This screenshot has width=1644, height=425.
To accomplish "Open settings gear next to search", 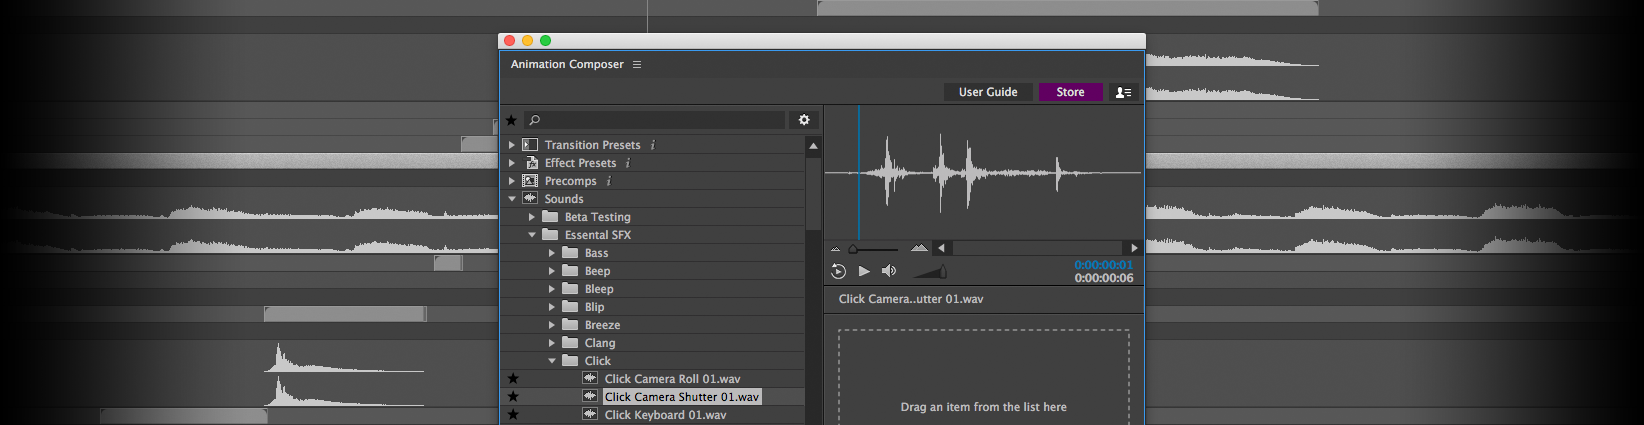I will point(804,120).
